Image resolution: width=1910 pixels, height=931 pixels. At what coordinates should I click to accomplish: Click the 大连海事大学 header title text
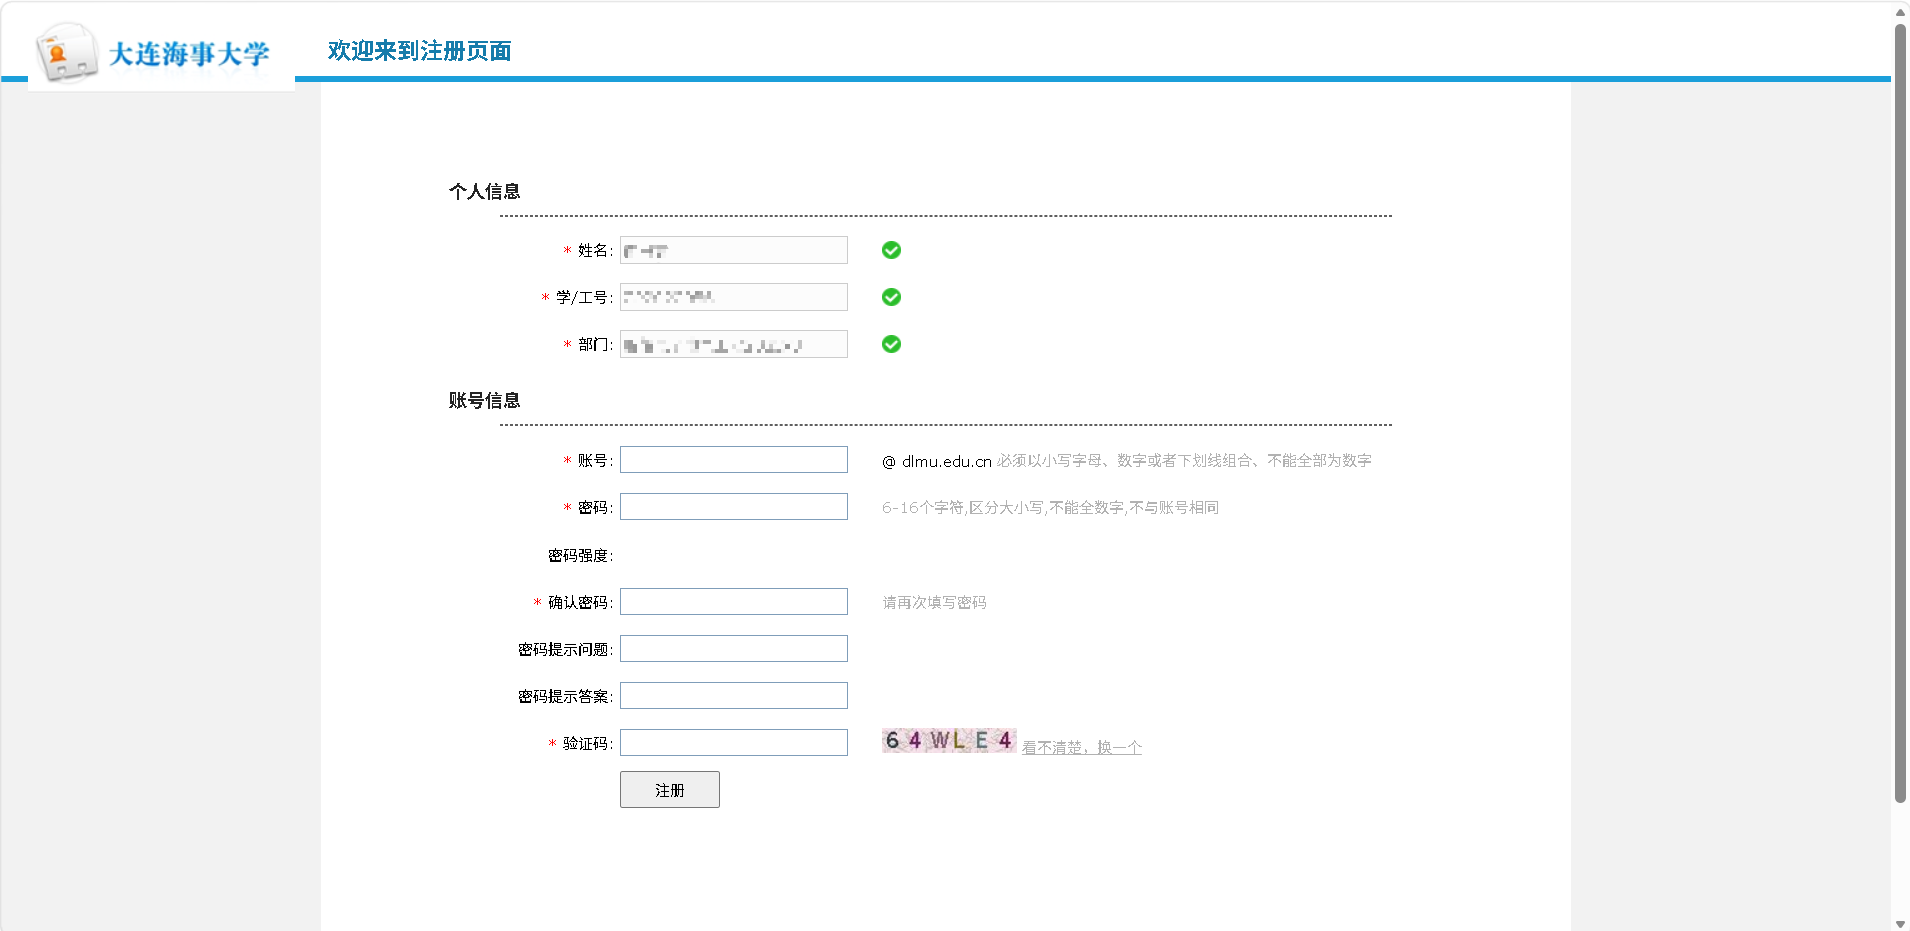189,54
